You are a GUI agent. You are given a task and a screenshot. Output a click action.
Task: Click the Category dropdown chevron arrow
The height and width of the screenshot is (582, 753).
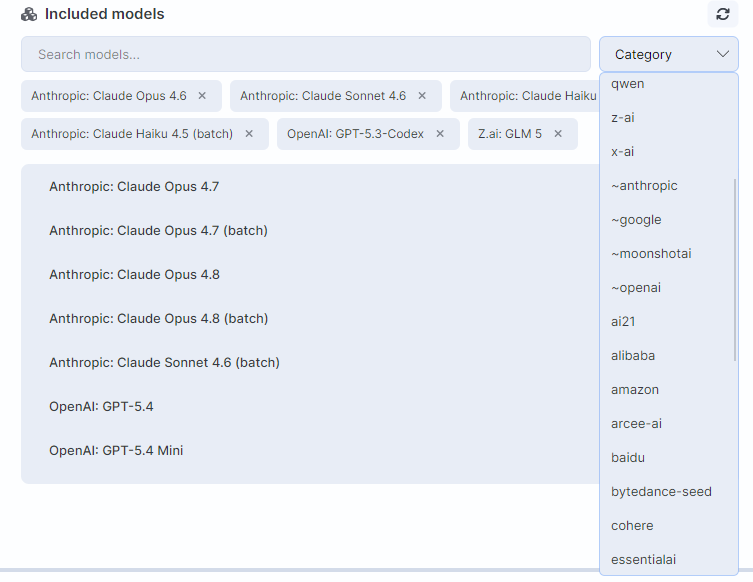pos(723,54)
